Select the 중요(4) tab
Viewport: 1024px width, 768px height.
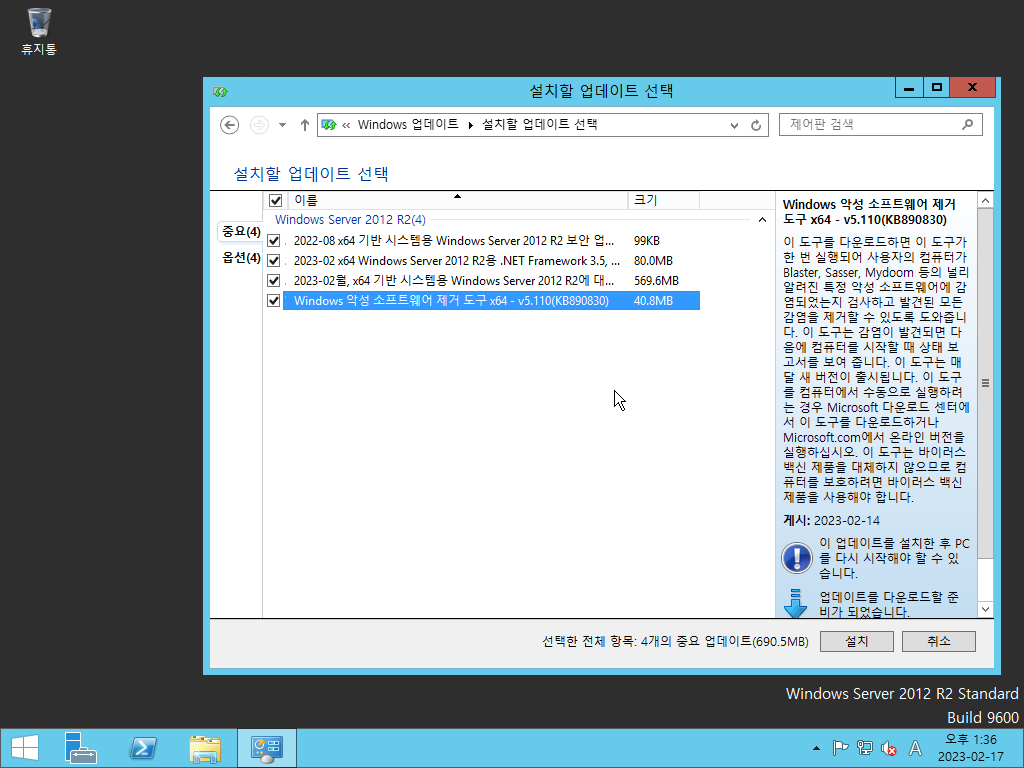tap(241, 231)
